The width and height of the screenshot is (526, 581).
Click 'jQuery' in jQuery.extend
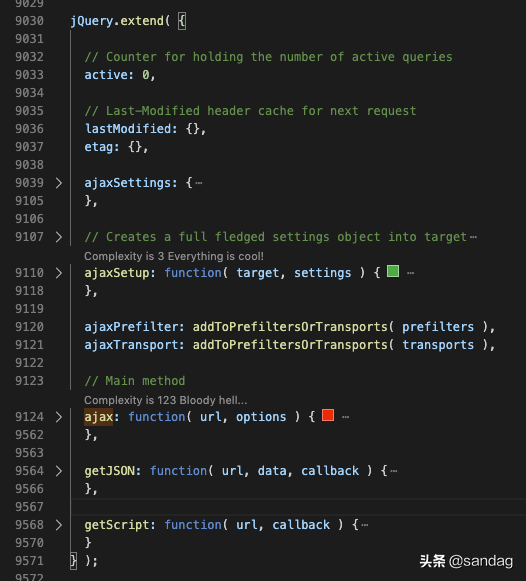pos(91,21)
